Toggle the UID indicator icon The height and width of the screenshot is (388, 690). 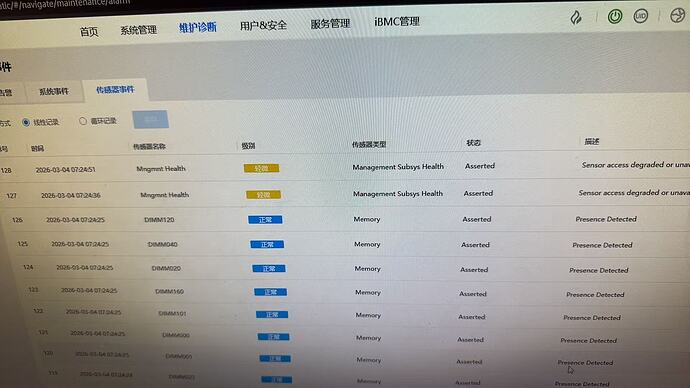(x=640, y=16)
